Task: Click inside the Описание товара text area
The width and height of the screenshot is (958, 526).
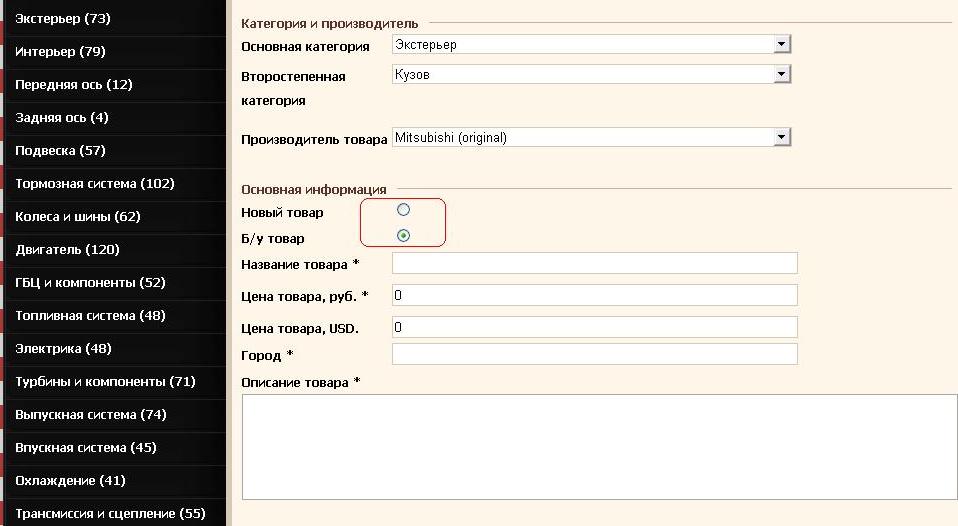Action: coord(599,445)
